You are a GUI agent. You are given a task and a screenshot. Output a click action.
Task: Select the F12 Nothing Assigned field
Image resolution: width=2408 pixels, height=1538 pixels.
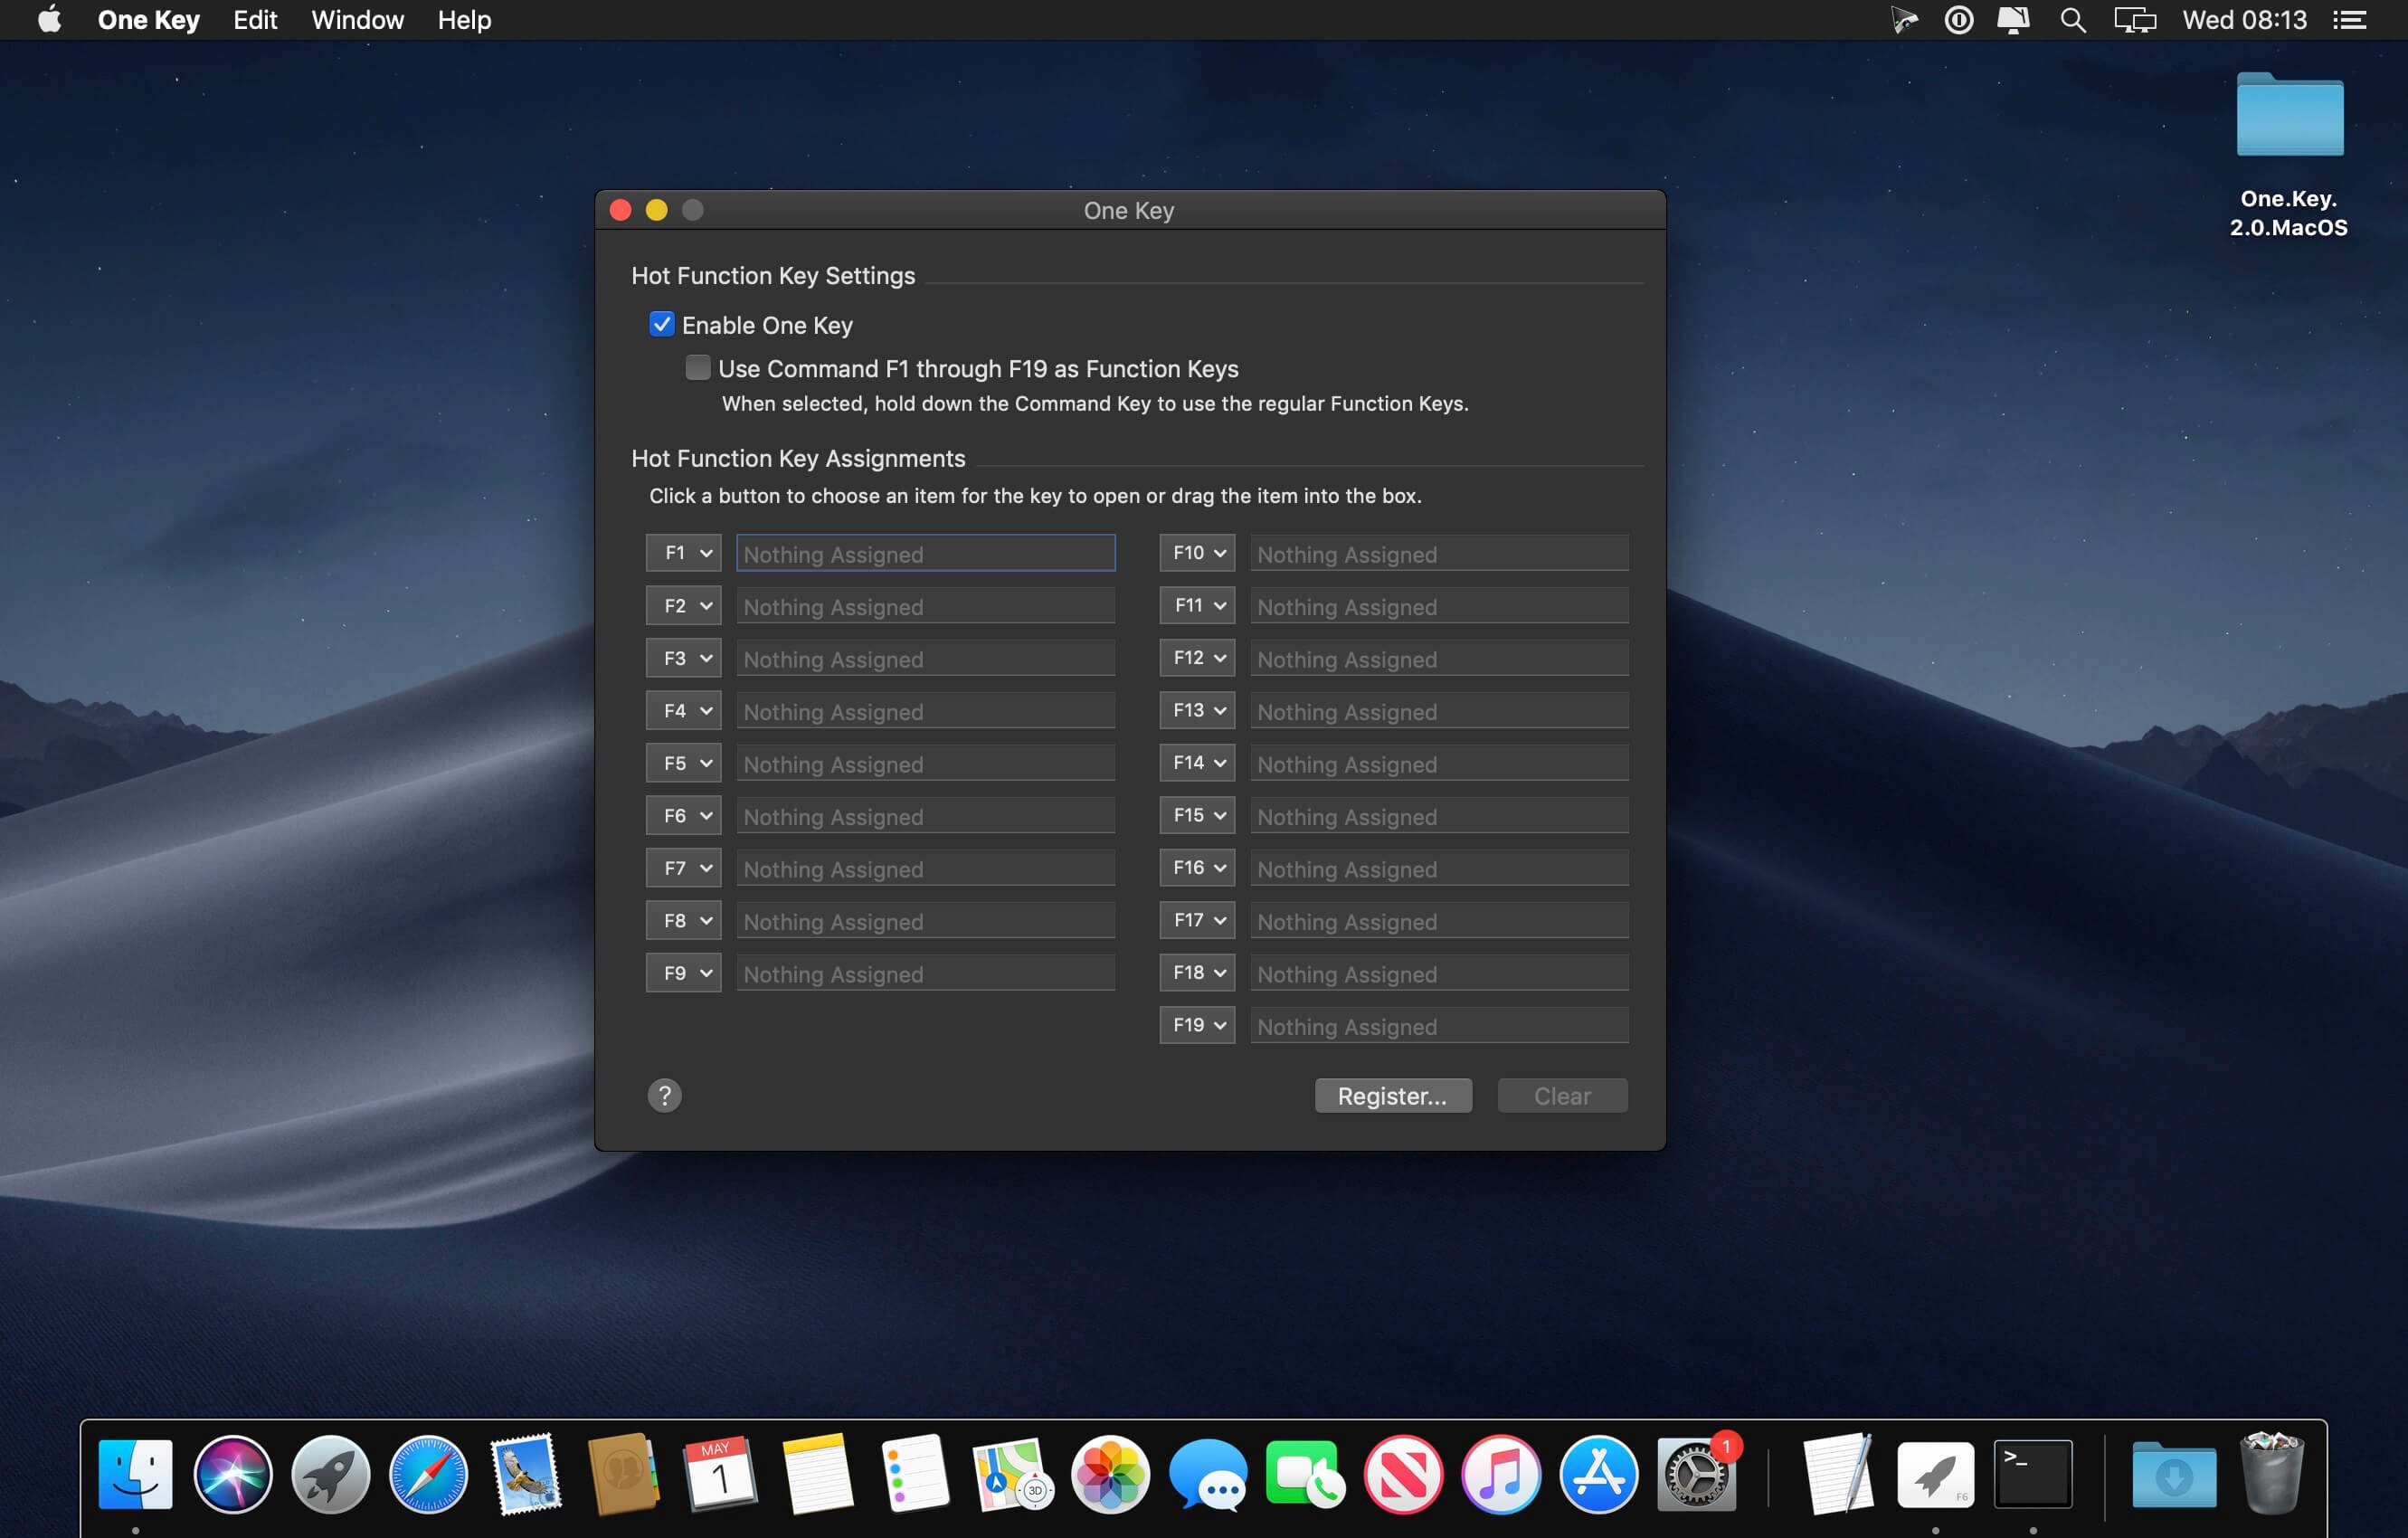[1439, 658]
